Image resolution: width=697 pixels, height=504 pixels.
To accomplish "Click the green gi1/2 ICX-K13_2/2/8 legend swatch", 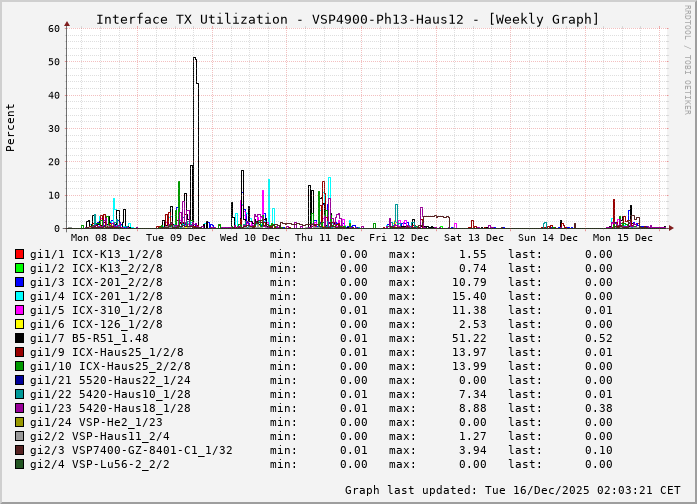I will click(19, 269).
